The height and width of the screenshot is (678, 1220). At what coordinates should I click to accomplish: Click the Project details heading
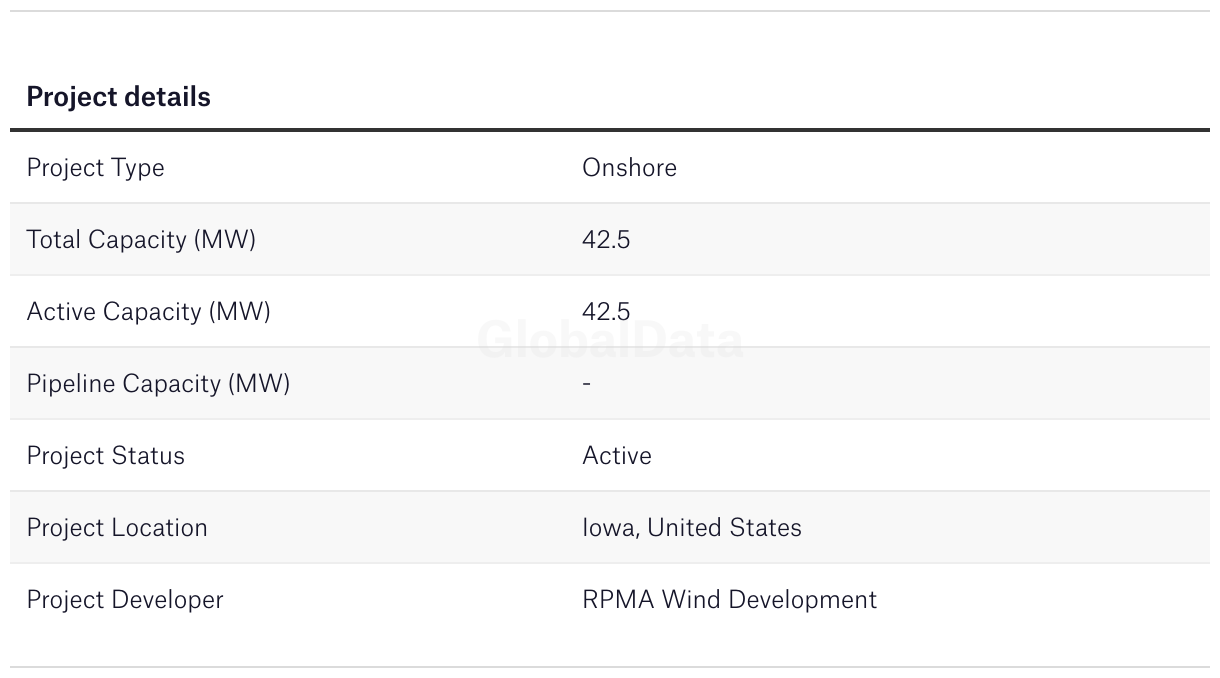coord(118,97)
